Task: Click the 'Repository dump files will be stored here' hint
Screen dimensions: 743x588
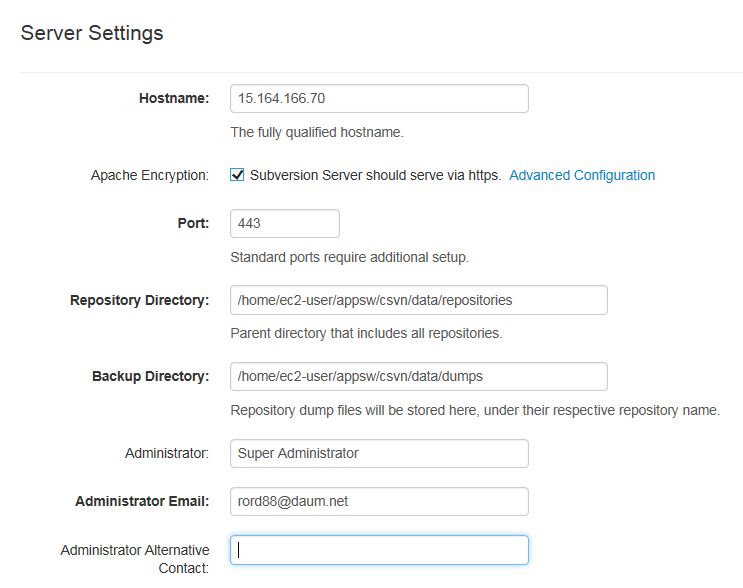Action: point(475,410)
